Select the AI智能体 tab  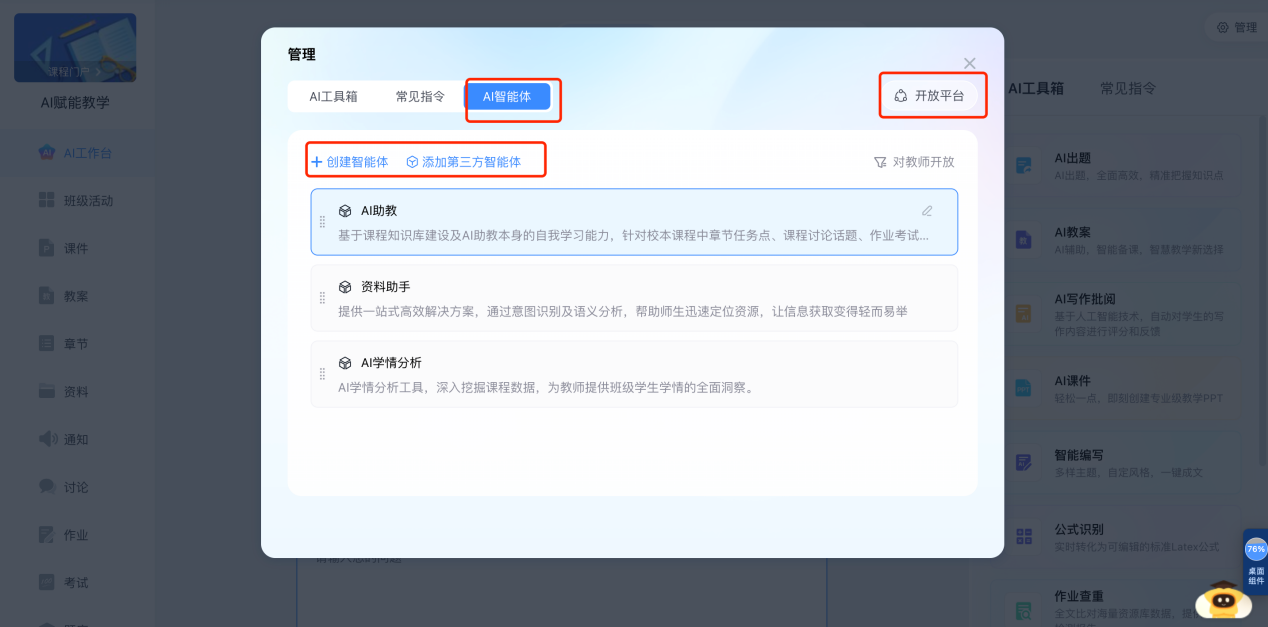pyautogui.click(x=507, y=97)
